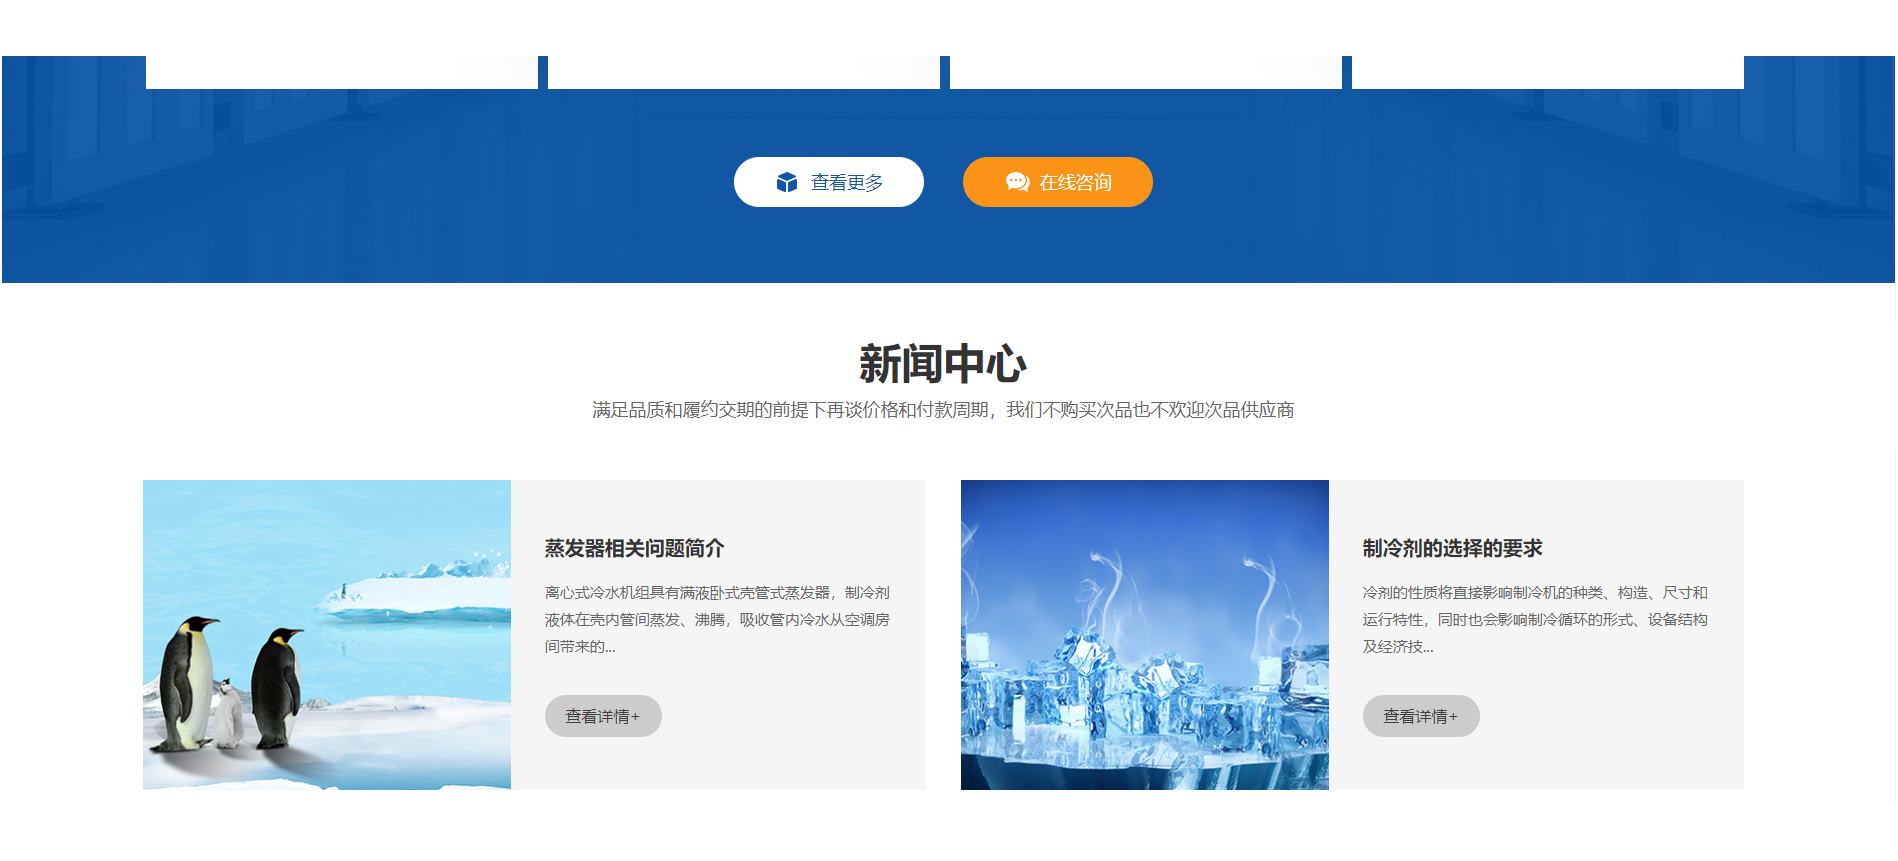Open the ice cubes news thumbnail image
The height and width of the screenshot is (861, 1898).
(1144, 634)
